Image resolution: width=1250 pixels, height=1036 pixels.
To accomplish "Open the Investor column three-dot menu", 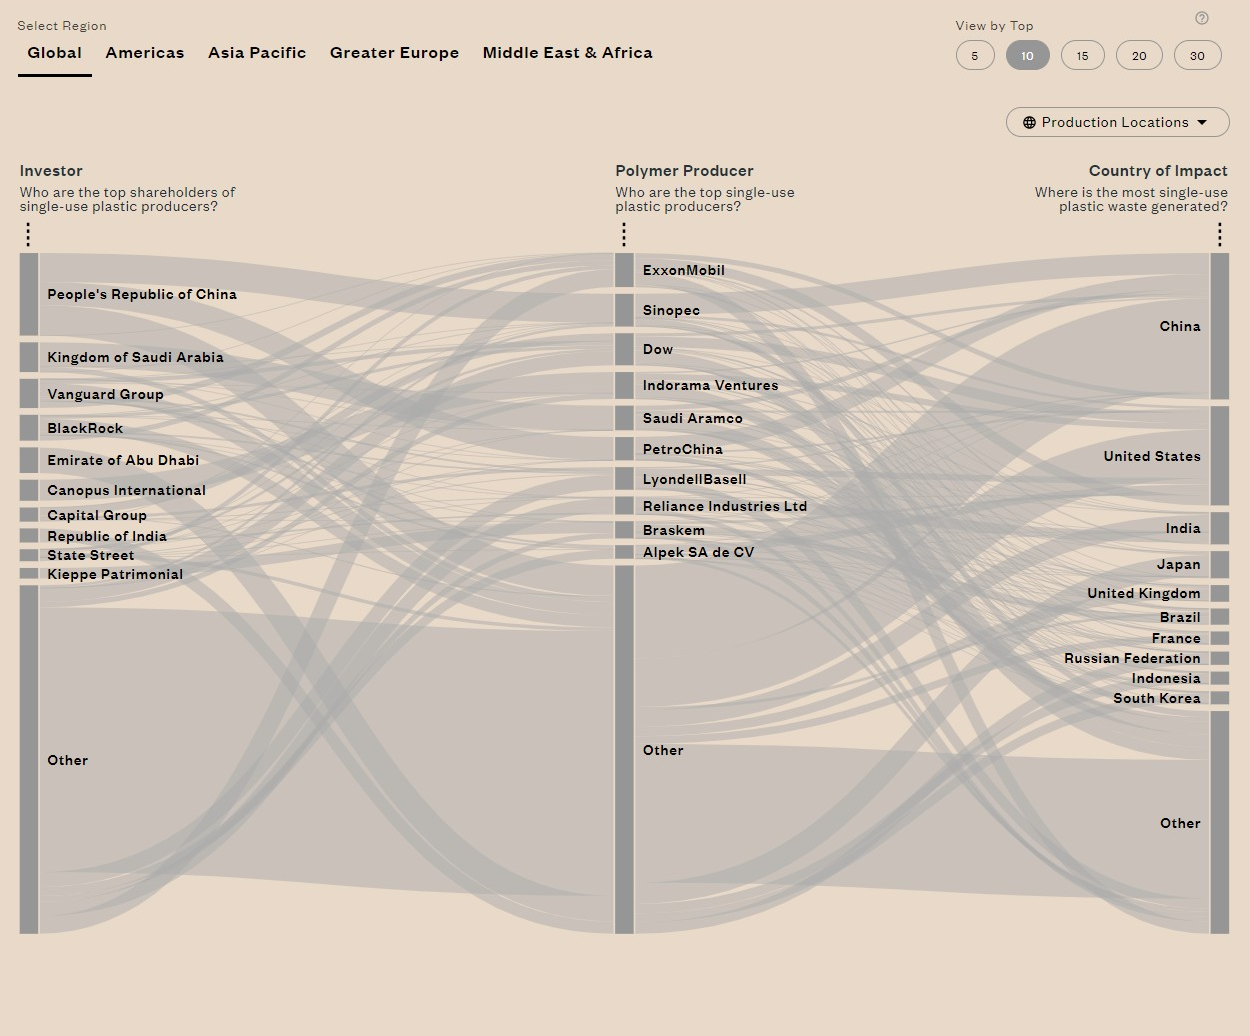I will click(28, 234).
